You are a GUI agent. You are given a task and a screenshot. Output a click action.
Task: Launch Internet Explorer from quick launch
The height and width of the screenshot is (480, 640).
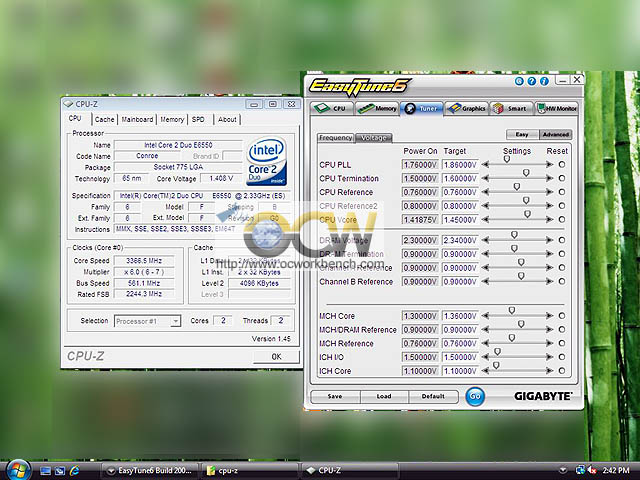click(74, 471)
